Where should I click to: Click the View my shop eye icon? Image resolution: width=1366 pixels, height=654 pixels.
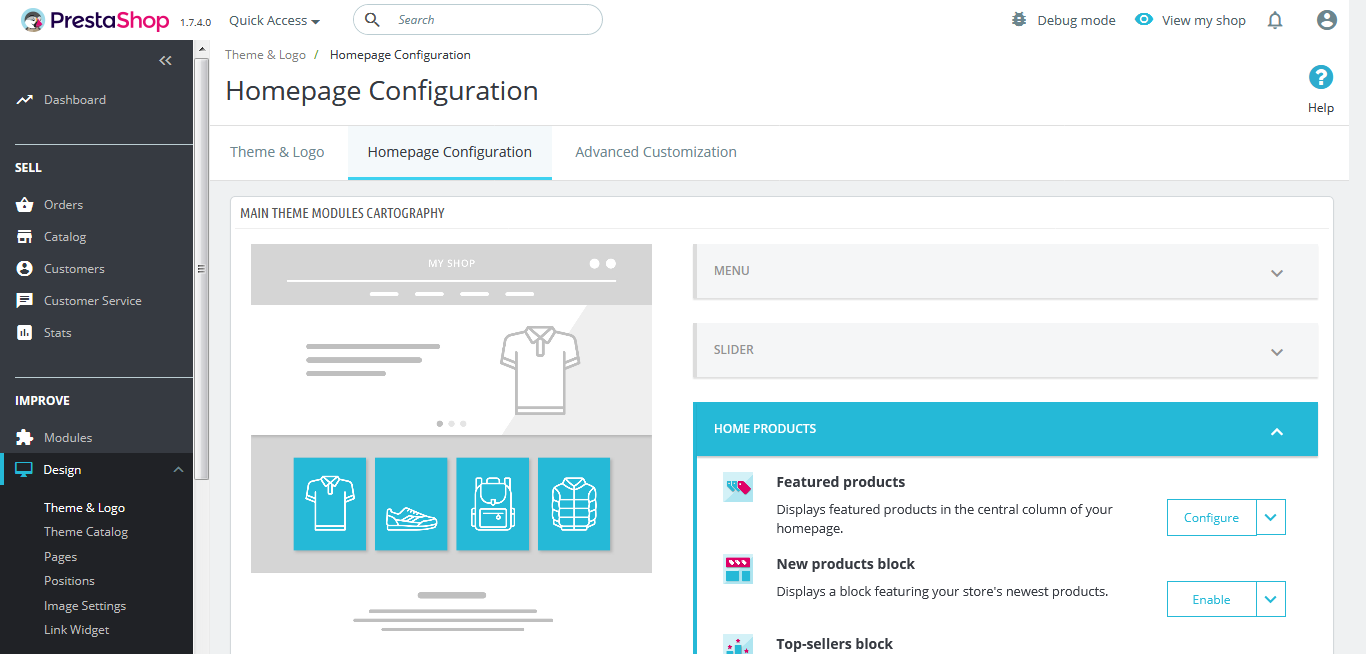pyautogui.click(x=1144, y=20)
